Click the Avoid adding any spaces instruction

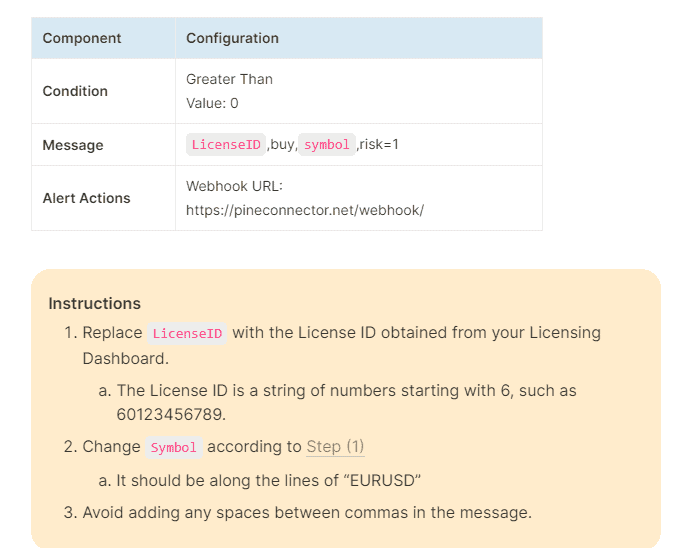click(307, 513)
